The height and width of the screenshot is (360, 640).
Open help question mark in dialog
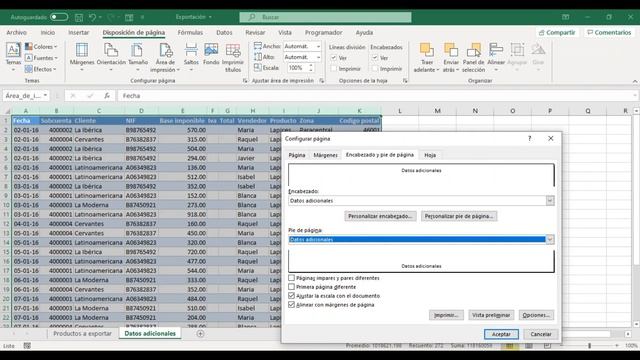pos(529,138)
